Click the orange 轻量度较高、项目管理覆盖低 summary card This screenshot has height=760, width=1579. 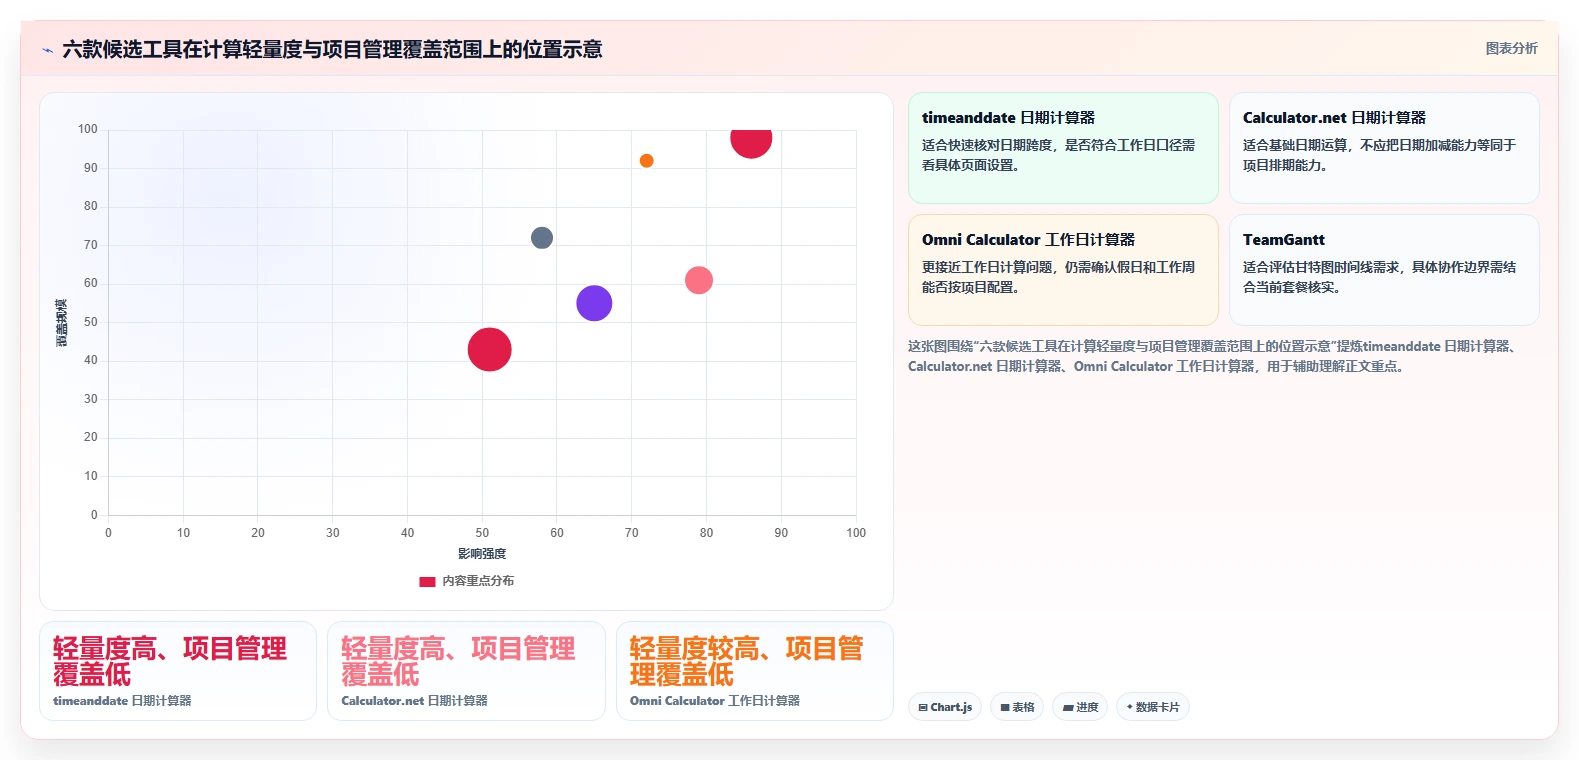(x=754, y=671)
